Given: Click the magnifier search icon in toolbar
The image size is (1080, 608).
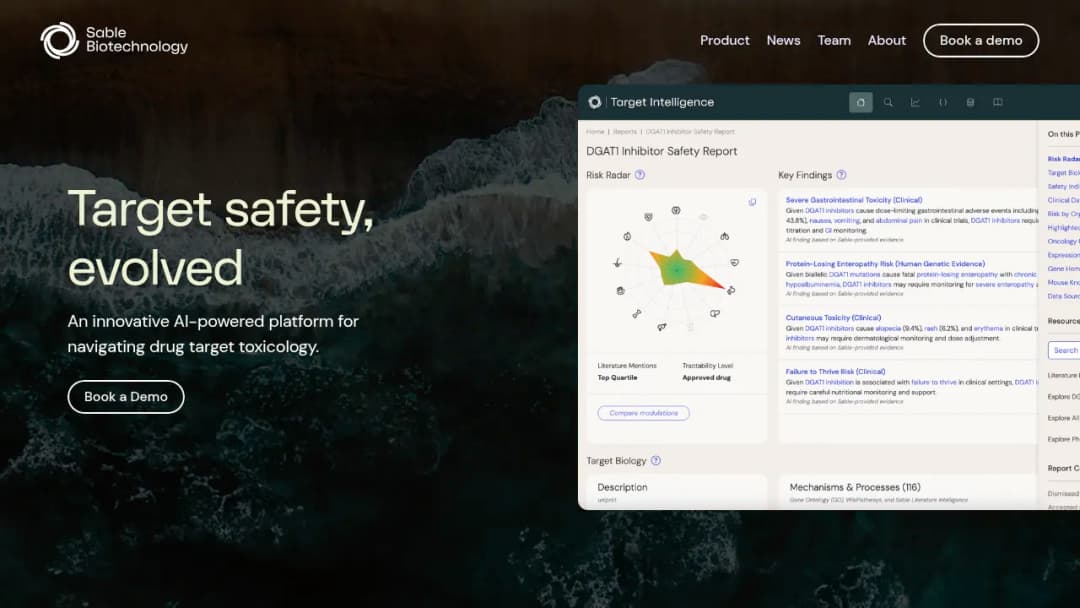Looking at the screenshot, I should tap(889, 103).
